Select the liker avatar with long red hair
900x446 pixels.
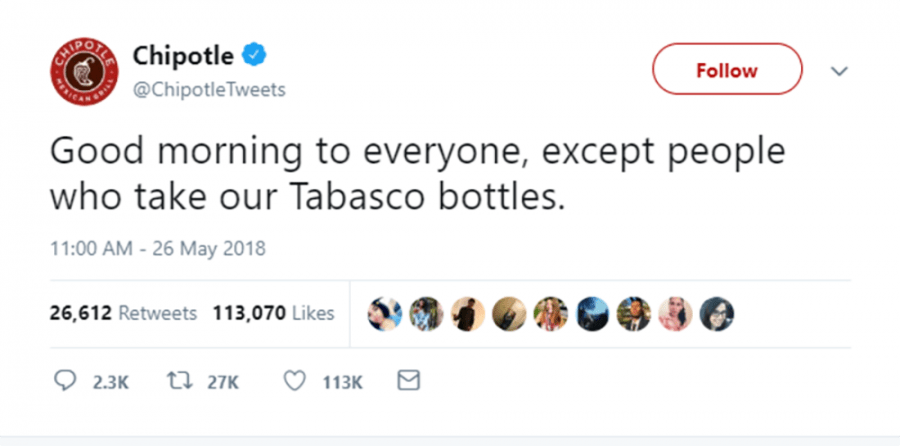(x=553, y=313)
